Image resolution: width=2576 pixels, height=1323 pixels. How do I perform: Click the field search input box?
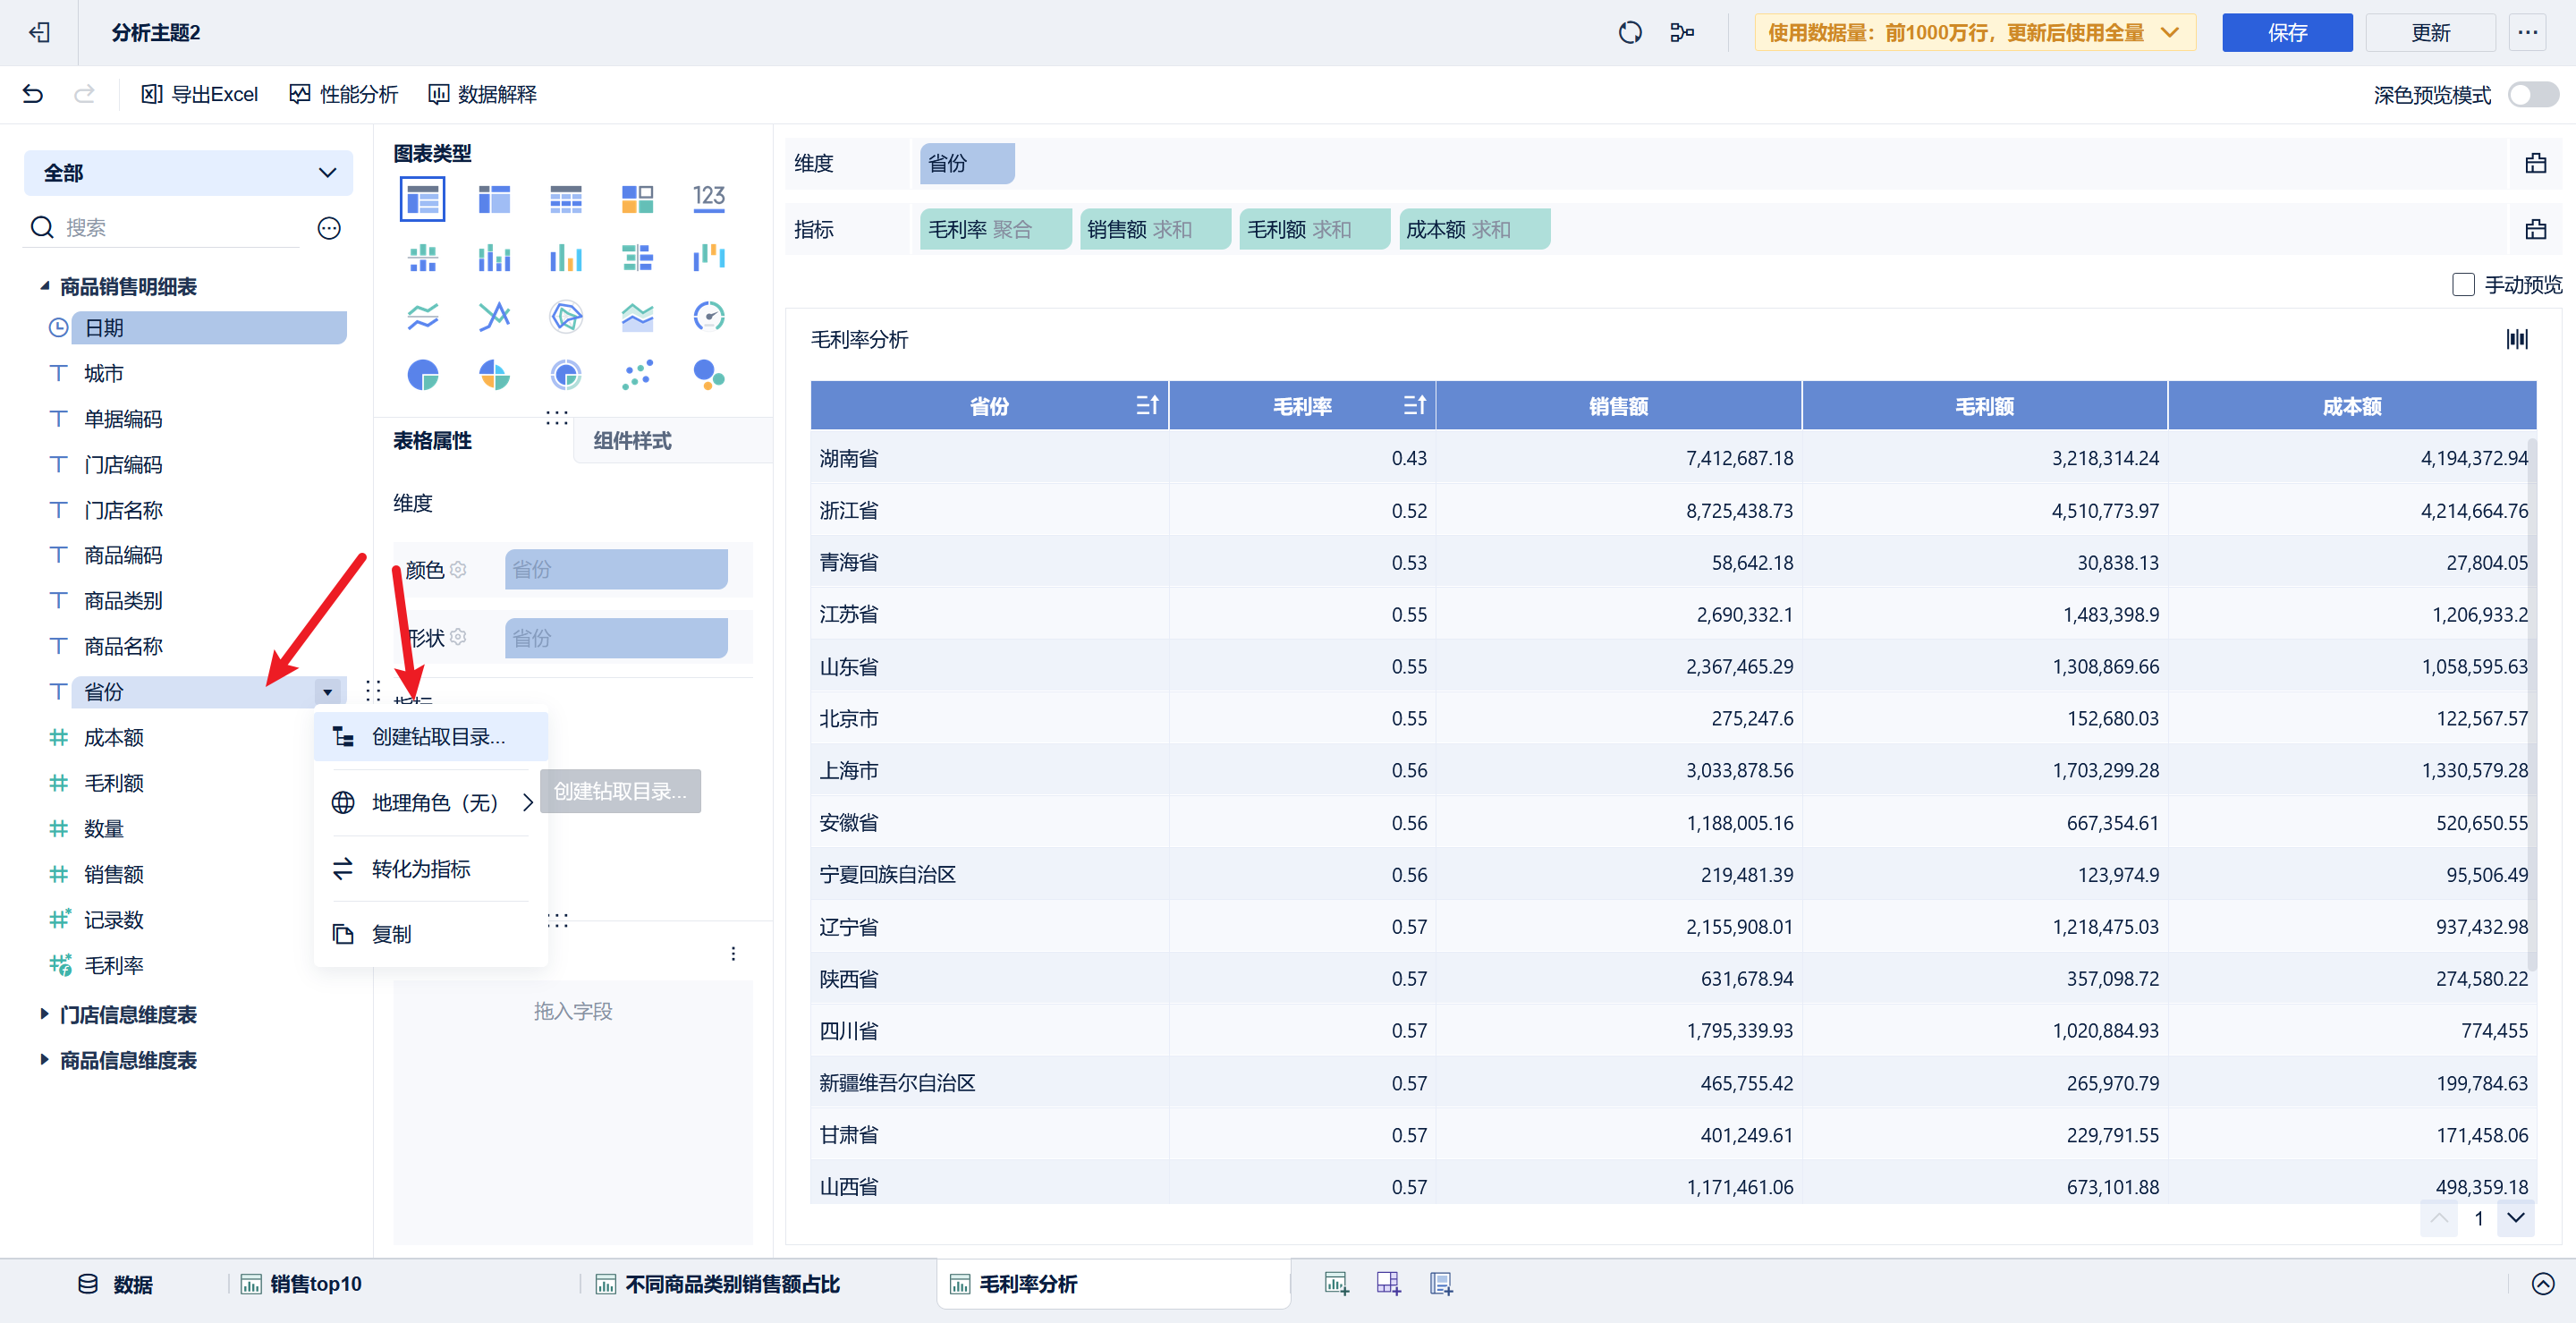tap(180, 228)
